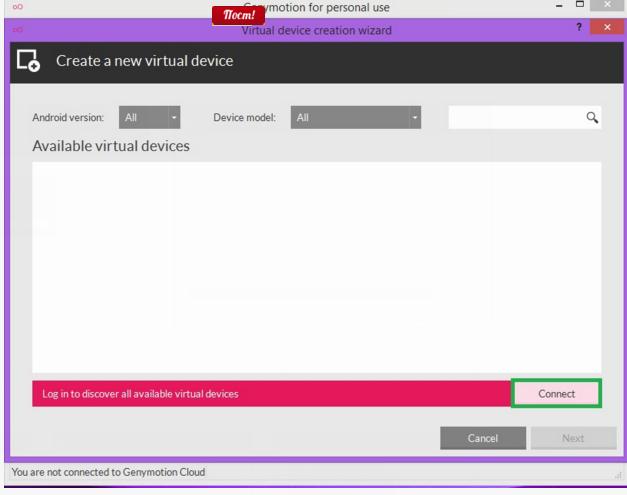Screen dimensions: 627x495
Task: Open the Android version dropdown
Action: pyautogui.click(x=148, y=119)
